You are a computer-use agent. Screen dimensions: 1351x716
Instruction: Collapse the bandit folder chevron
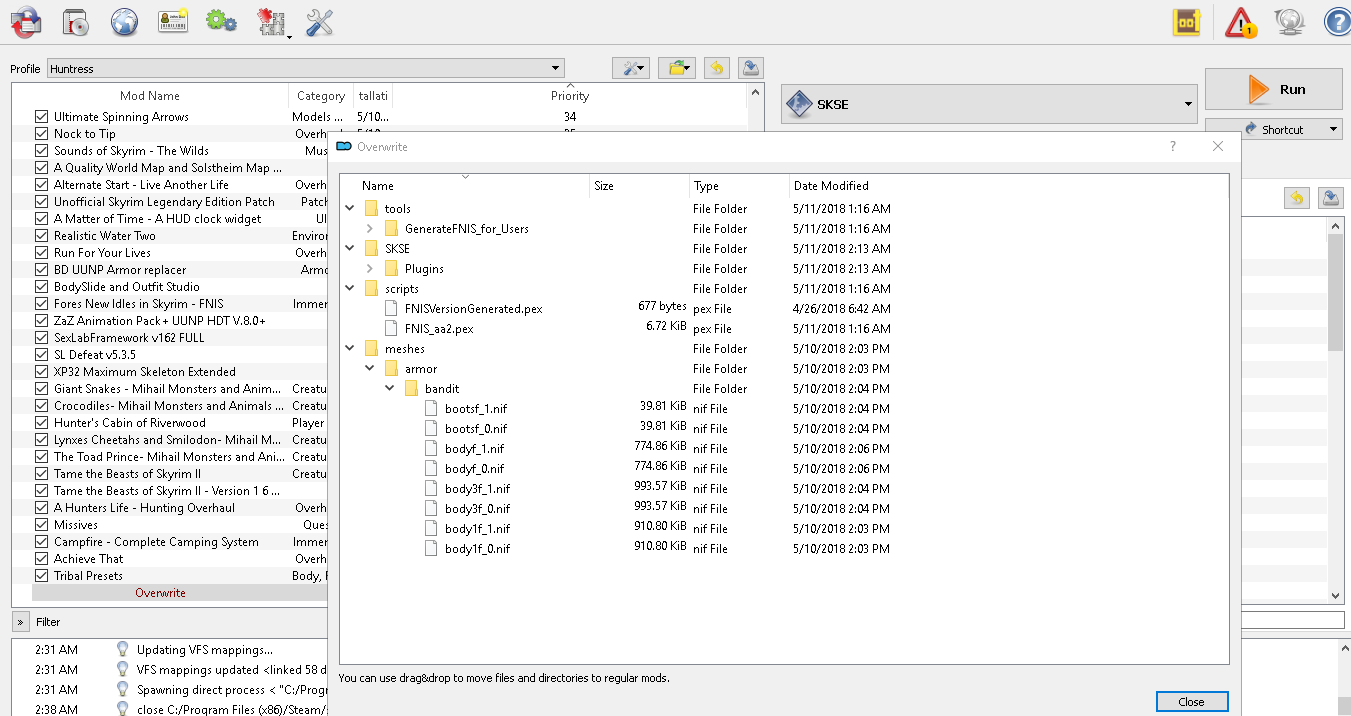pyautogui.click(x=389, y=389)
